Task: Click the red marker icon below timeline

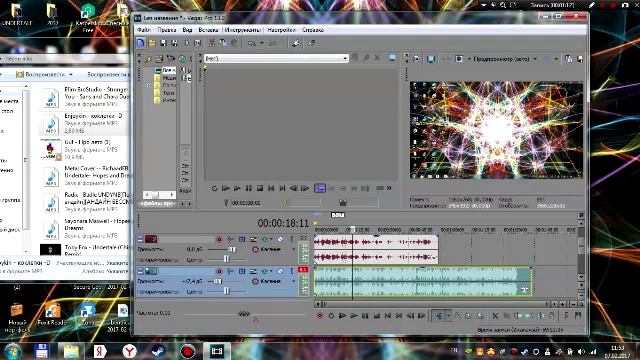Action: point(567,316)
